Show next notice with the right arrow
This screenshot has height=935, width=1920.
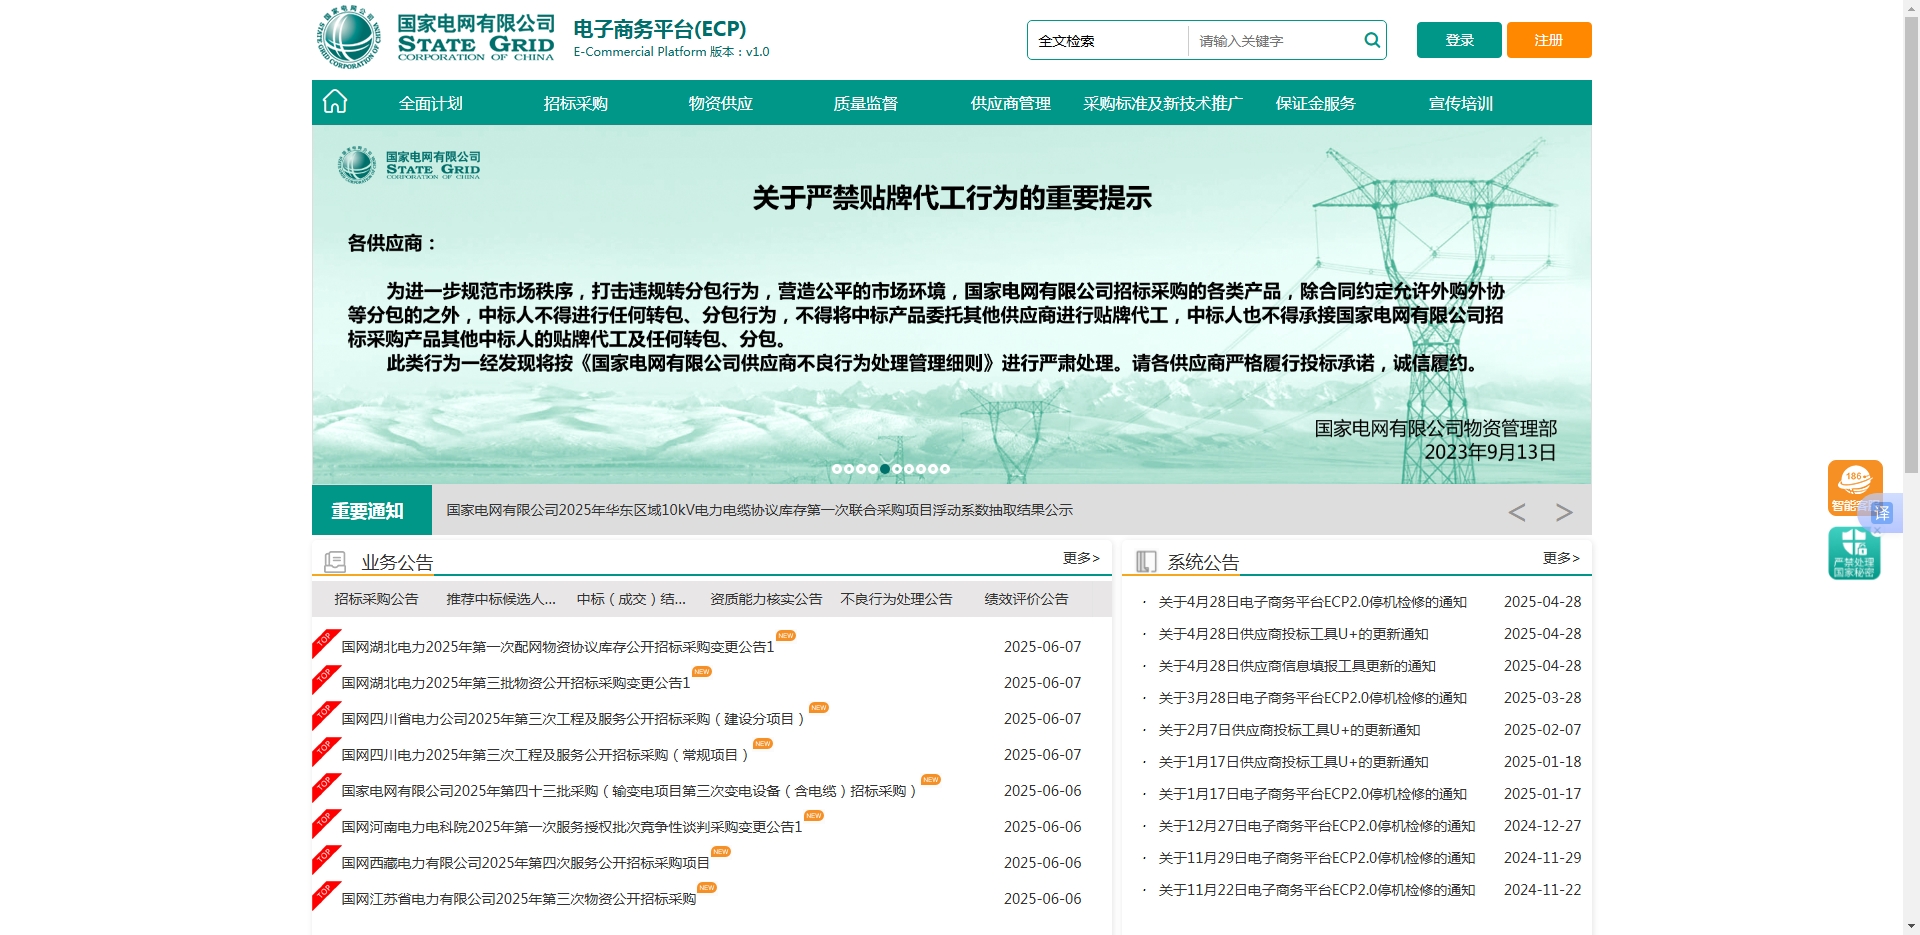(x=1564, y=512)
